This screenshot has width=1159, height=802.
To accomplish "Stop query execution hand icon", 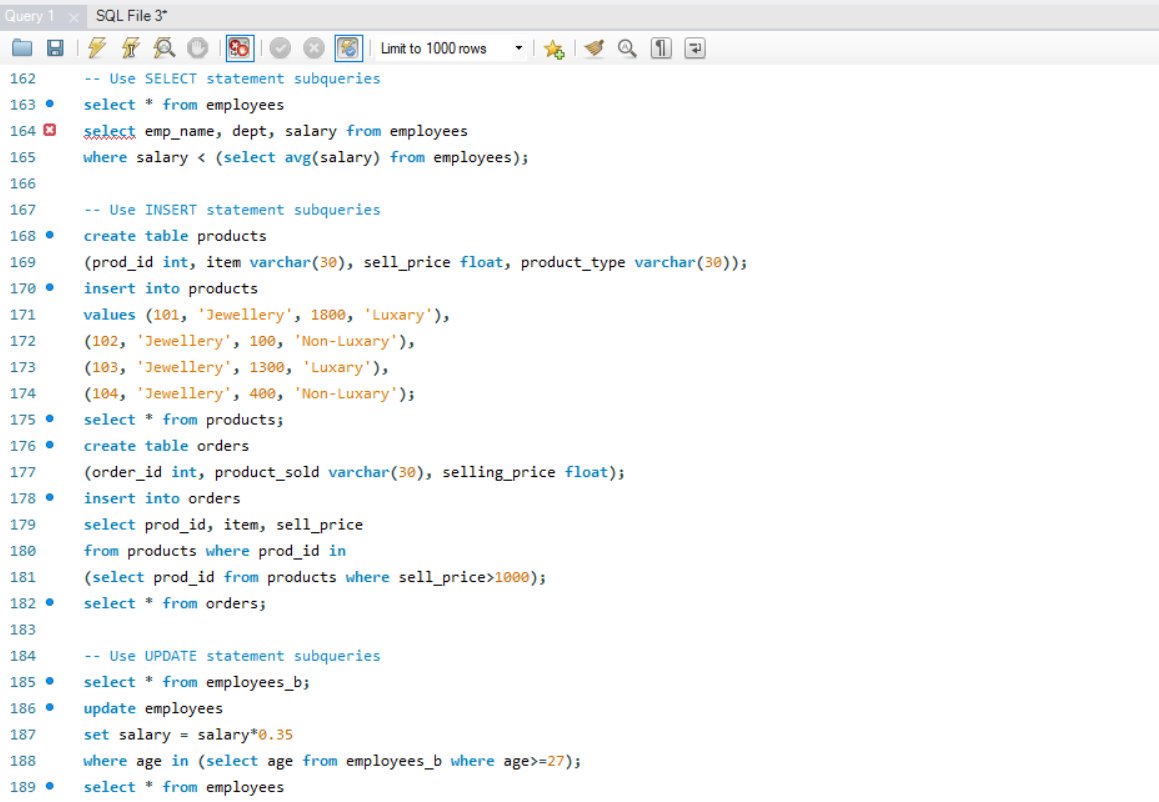I will (x=197, y=49).
